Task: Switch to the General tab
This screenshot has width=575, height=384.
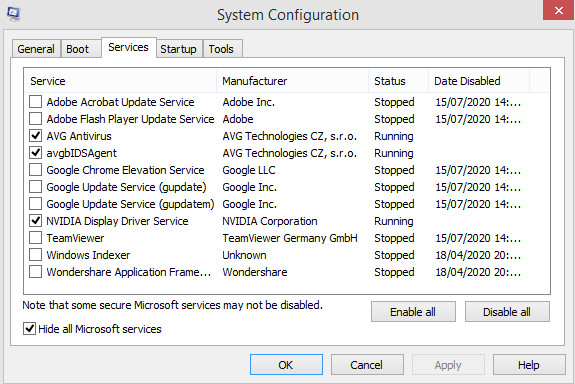Action: coord(36,49)
